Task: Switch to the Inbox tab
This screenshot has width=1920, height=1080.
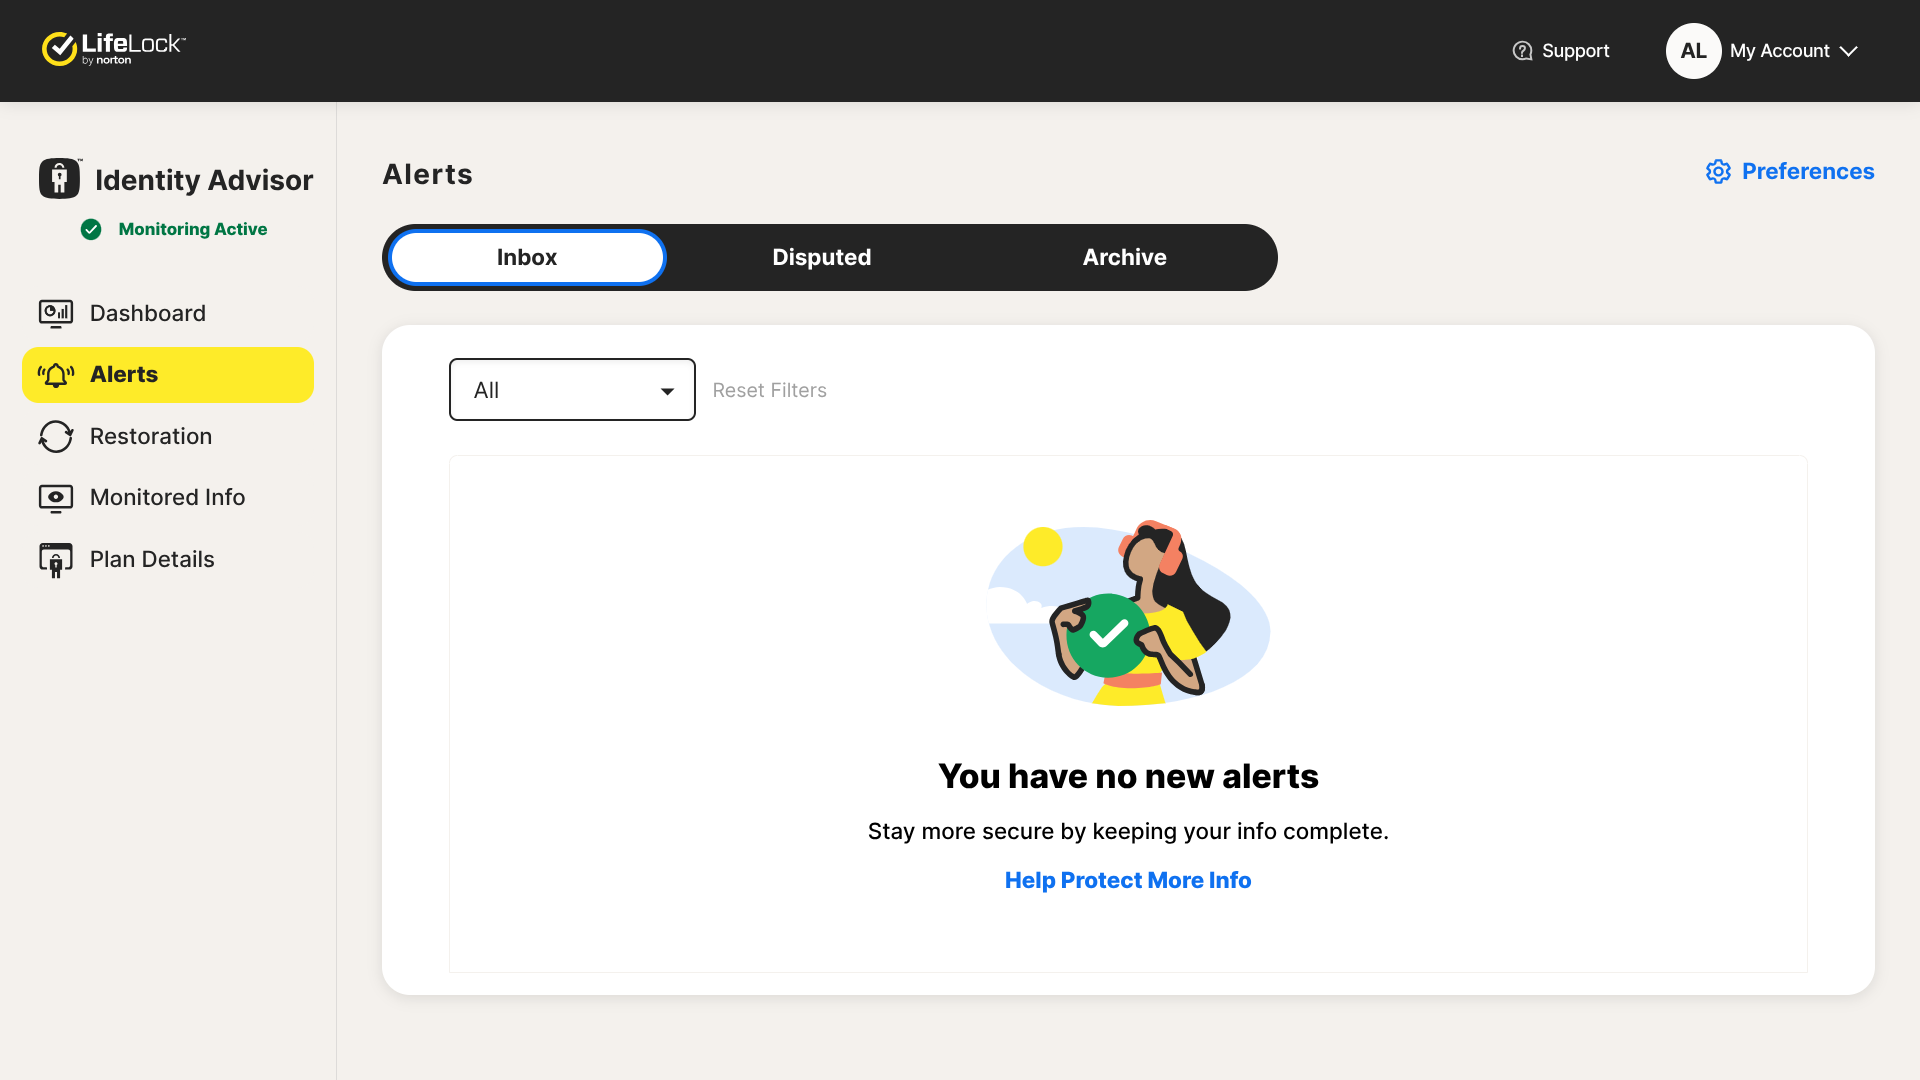Action: 527,258
